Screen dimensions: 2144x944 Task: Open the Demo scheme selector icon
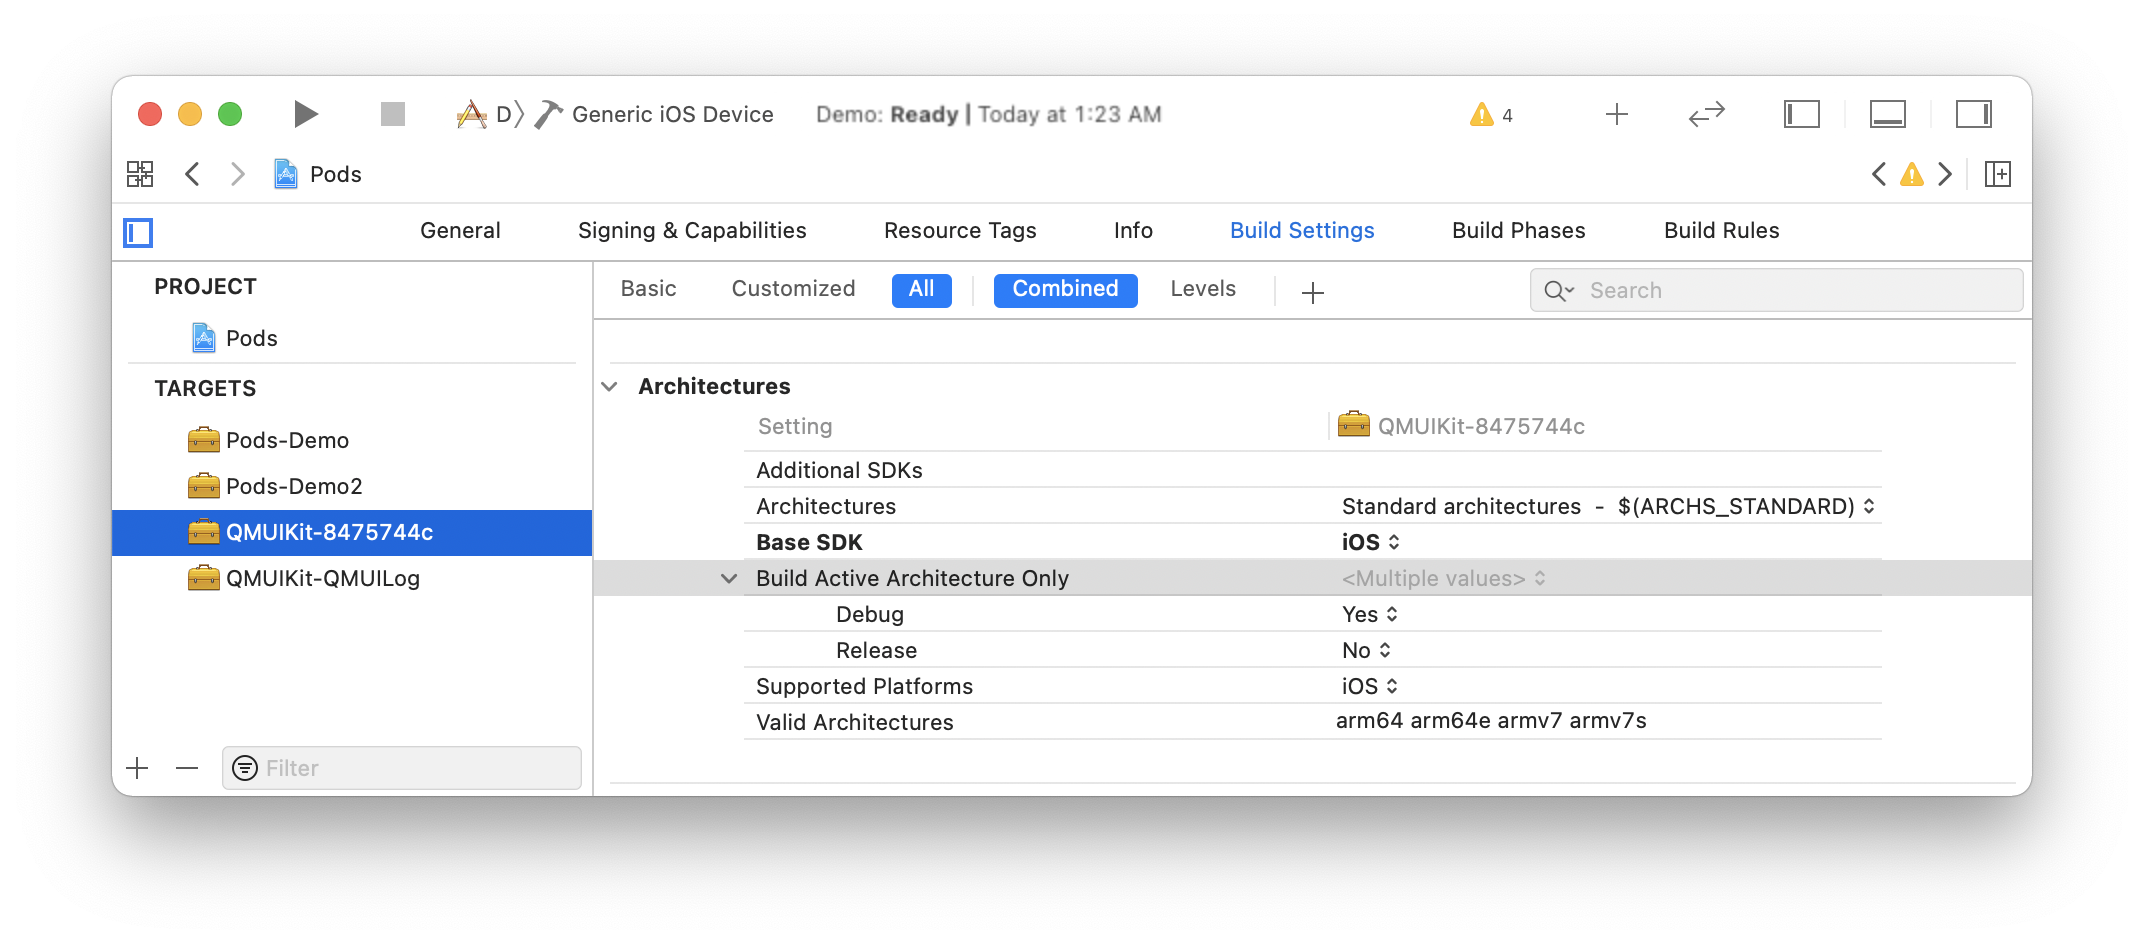tap(471, 114)
